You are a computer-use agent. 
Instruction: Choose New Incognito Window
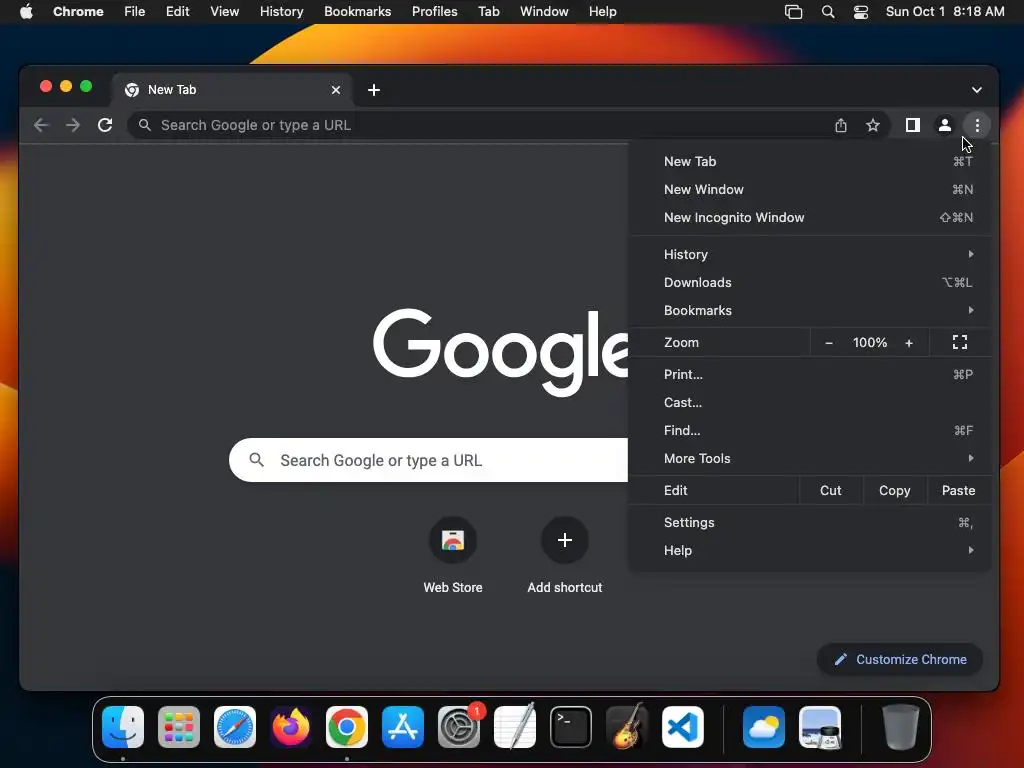(810, 217)
